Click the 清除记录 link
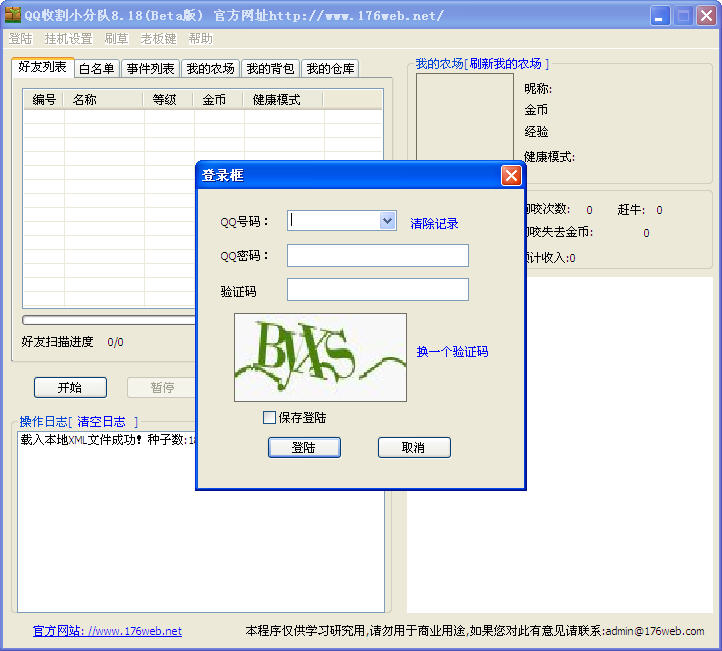Screen dimensions: 722x651 (434, 224)
